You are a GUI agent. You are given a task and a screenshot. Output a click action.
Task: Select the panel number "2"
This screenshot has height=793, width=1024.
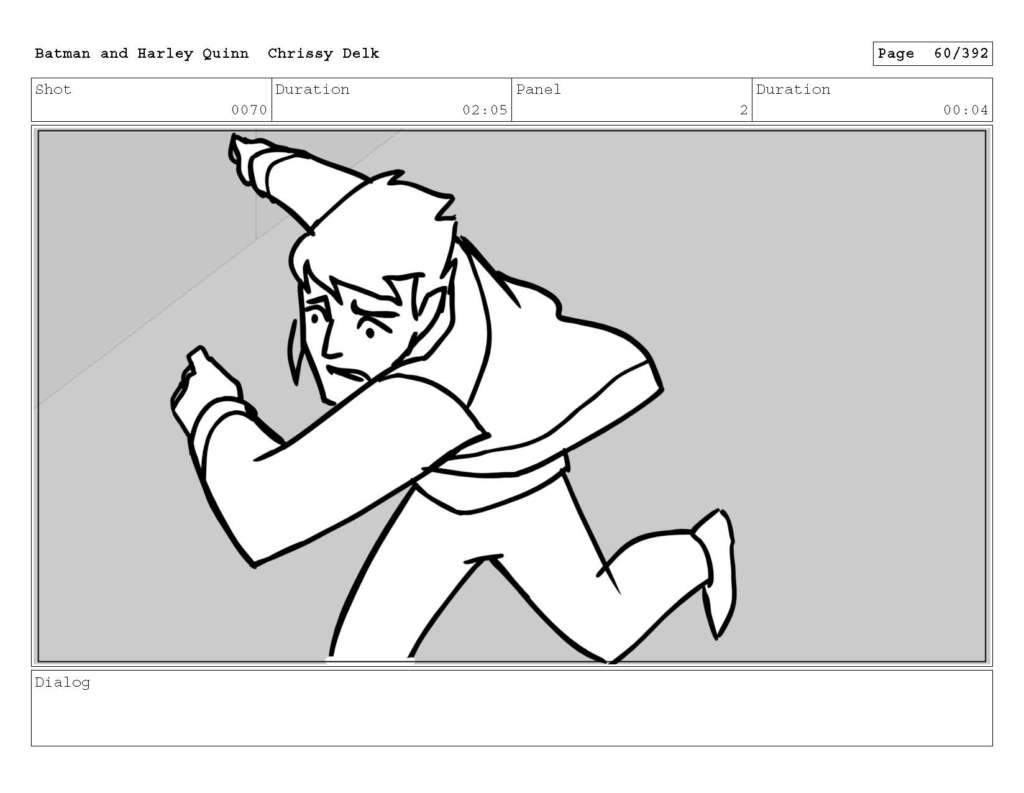click(x=744, y=110)
